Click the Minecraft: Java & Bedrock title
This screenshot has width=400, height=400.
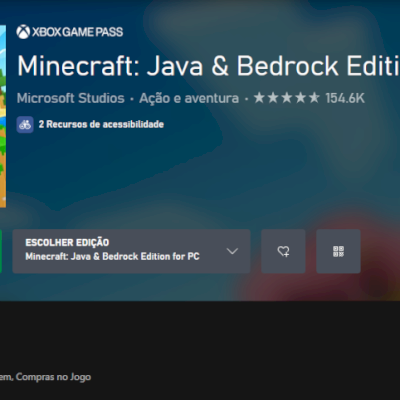209,66
